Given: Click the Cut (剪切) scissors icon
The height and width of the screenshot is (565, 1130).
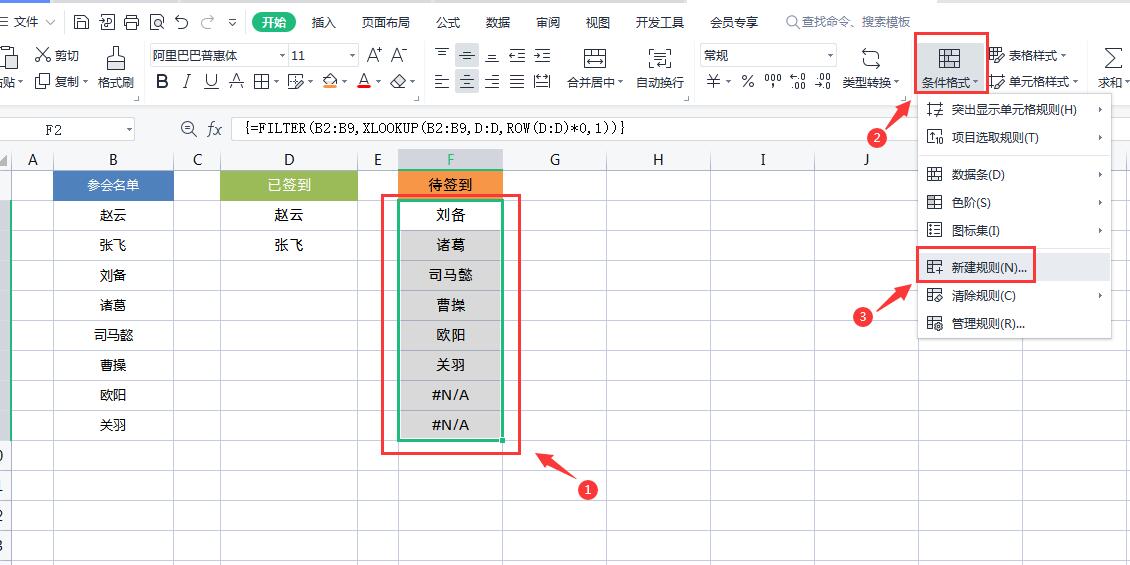Looking at the screenshot, I should tap(43, 56).
